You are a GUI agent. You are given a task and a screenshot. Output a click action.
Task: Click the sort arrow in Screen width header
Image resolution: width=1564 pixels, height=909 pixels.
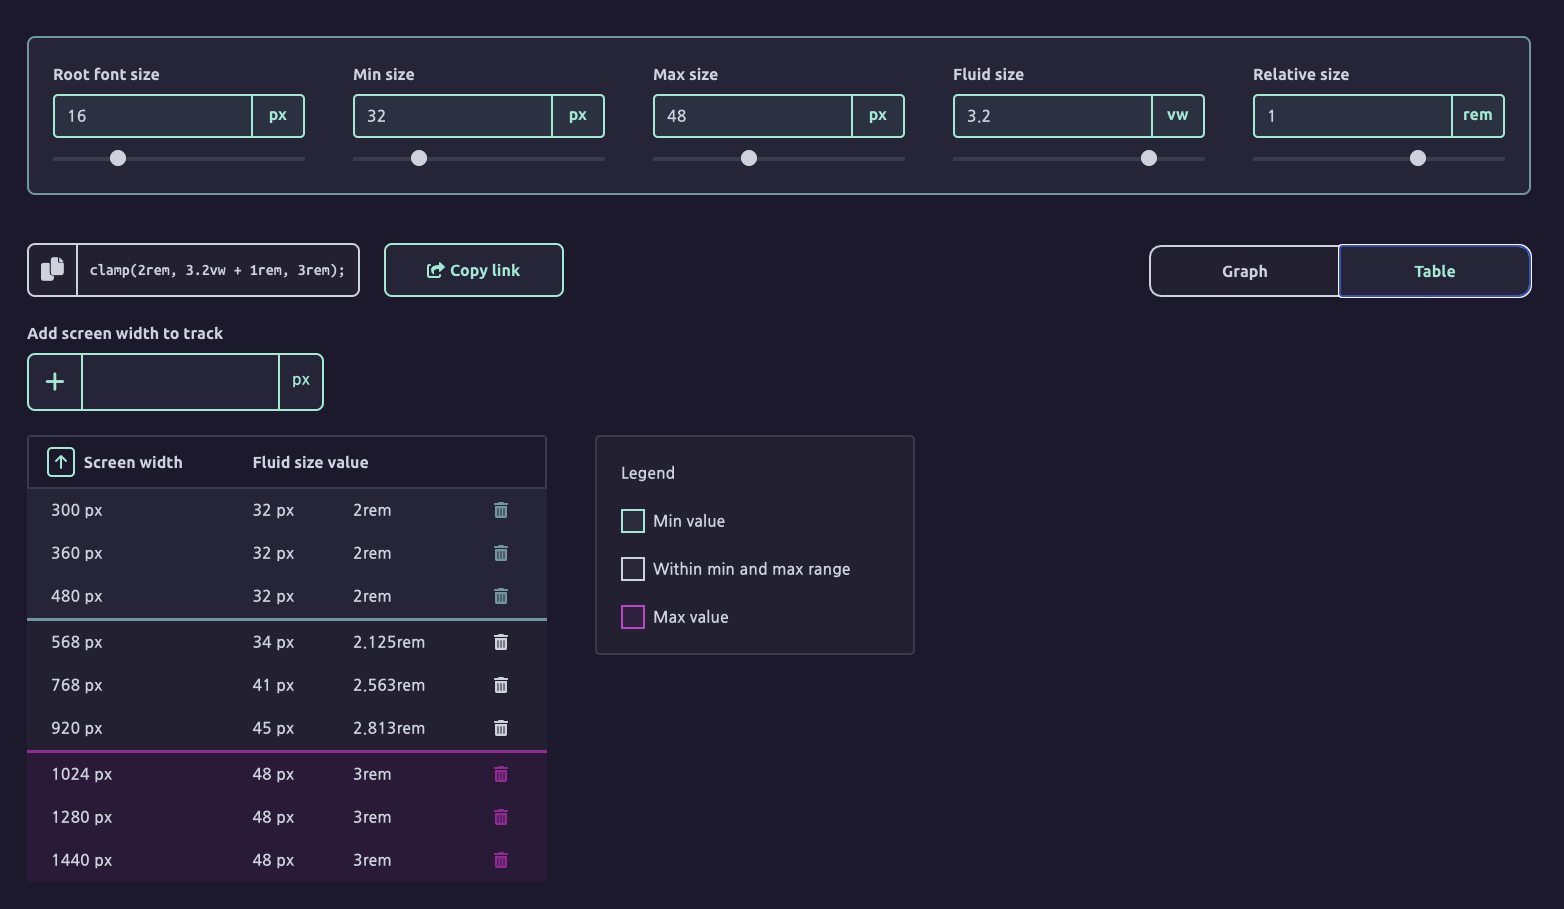coord(60,461)
